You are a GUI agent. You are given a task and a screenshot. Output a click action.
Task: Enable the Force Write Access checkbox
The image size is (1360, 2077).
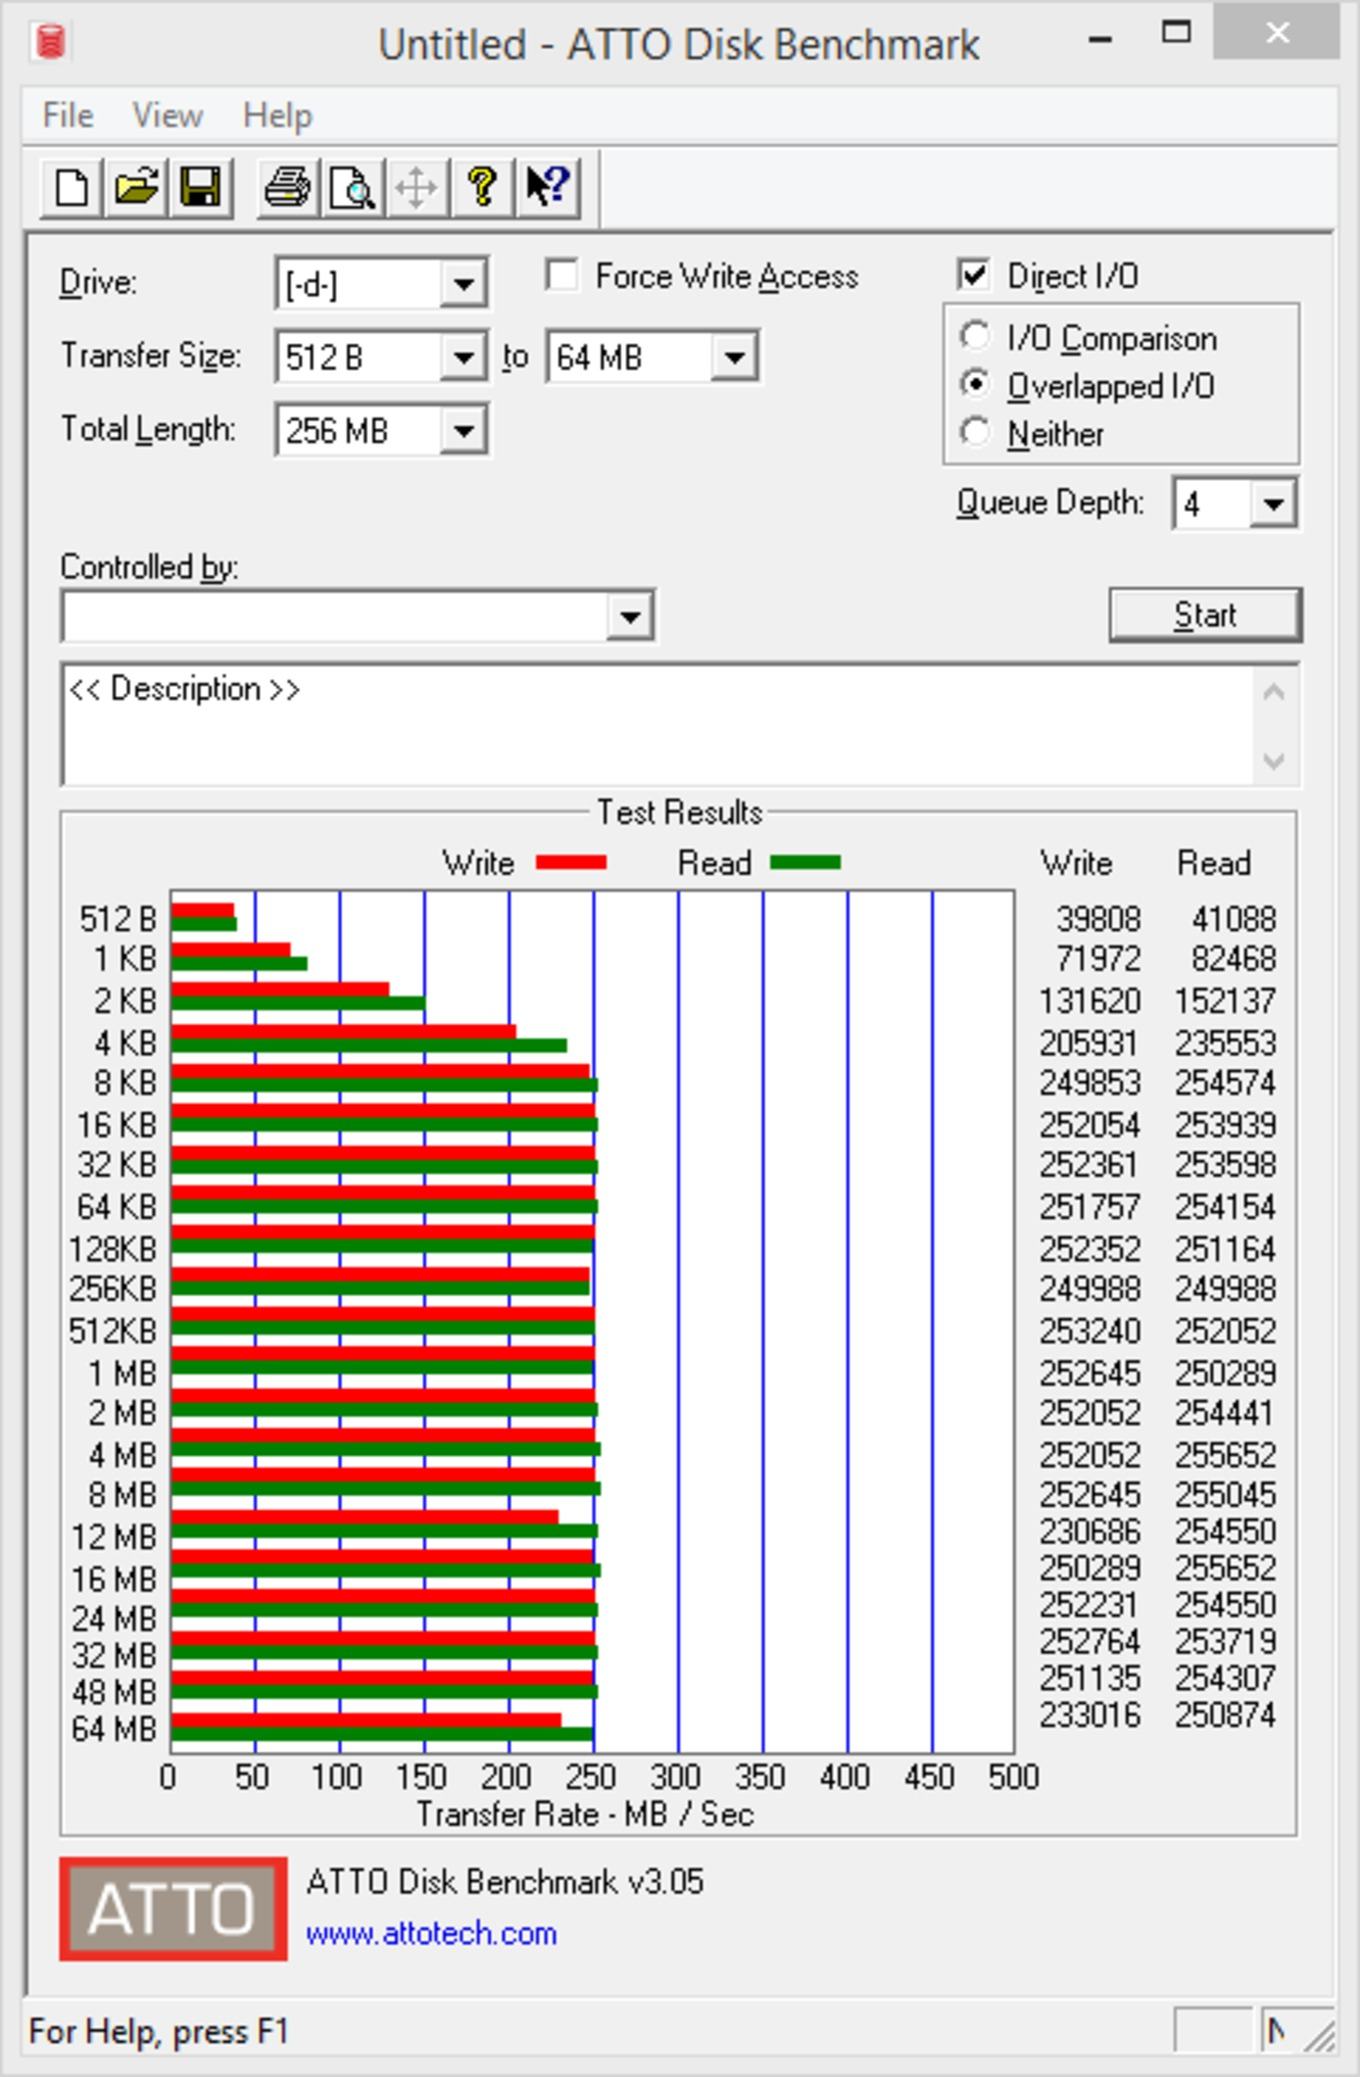click(562, 276)
